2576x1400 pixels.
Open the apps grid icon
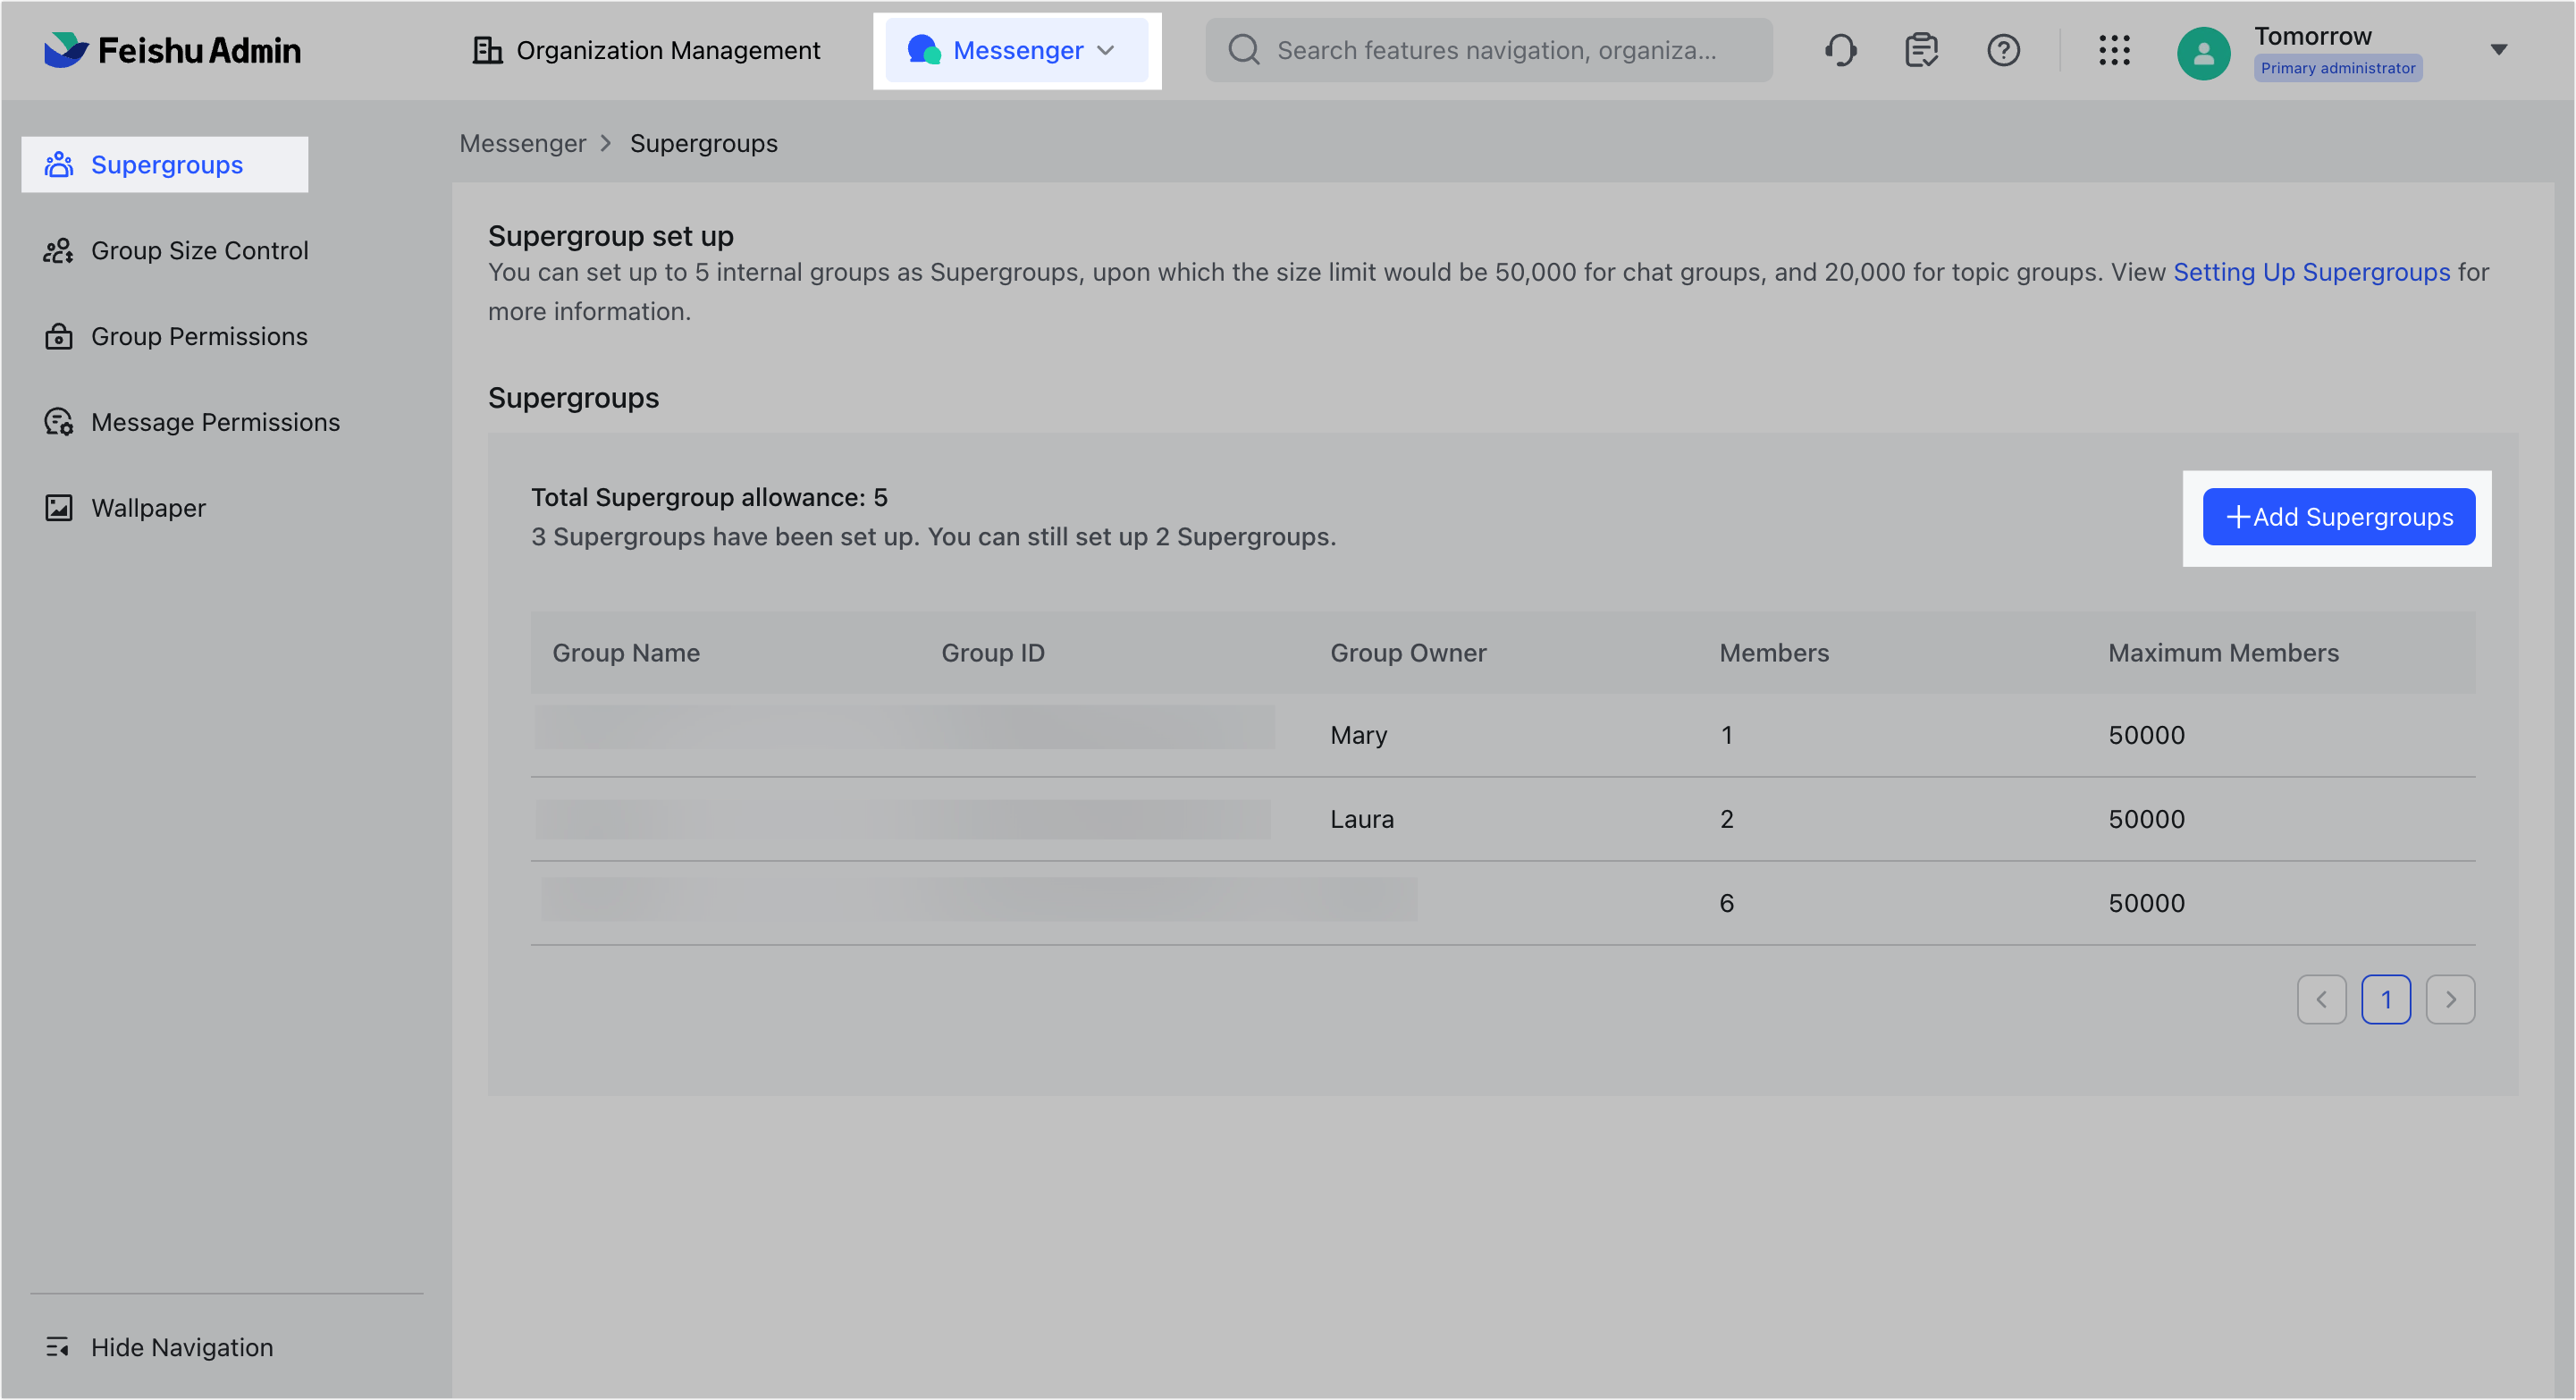pos(2114,50)
